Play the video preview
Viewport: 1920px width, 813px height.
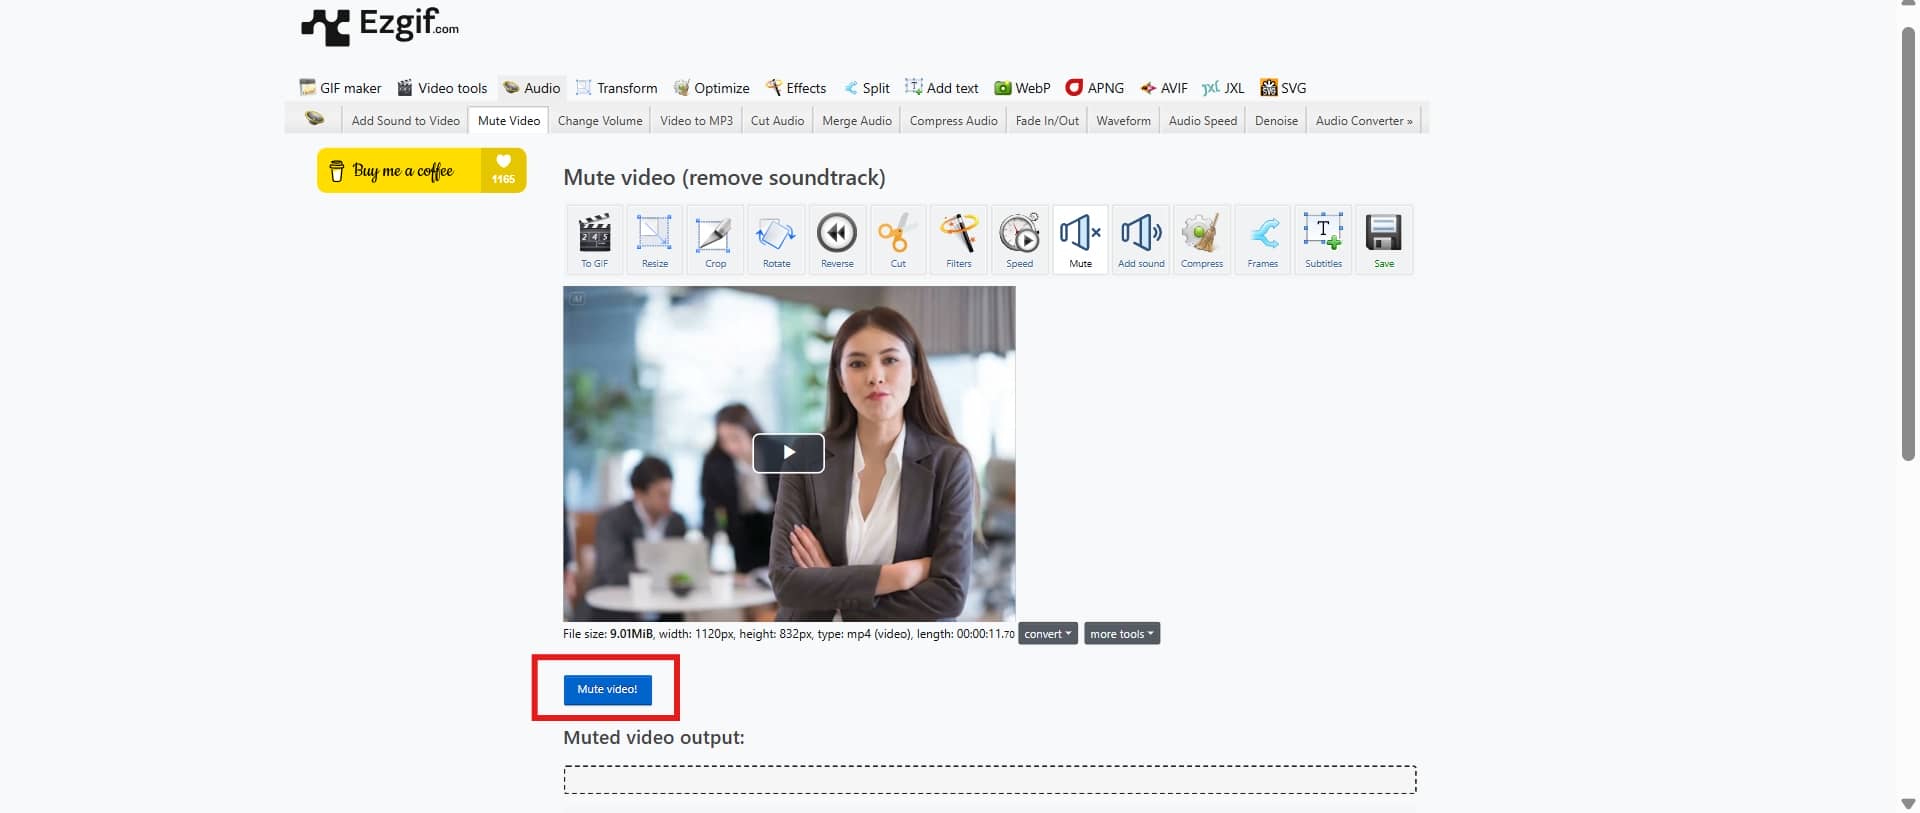tap(788, 453)
